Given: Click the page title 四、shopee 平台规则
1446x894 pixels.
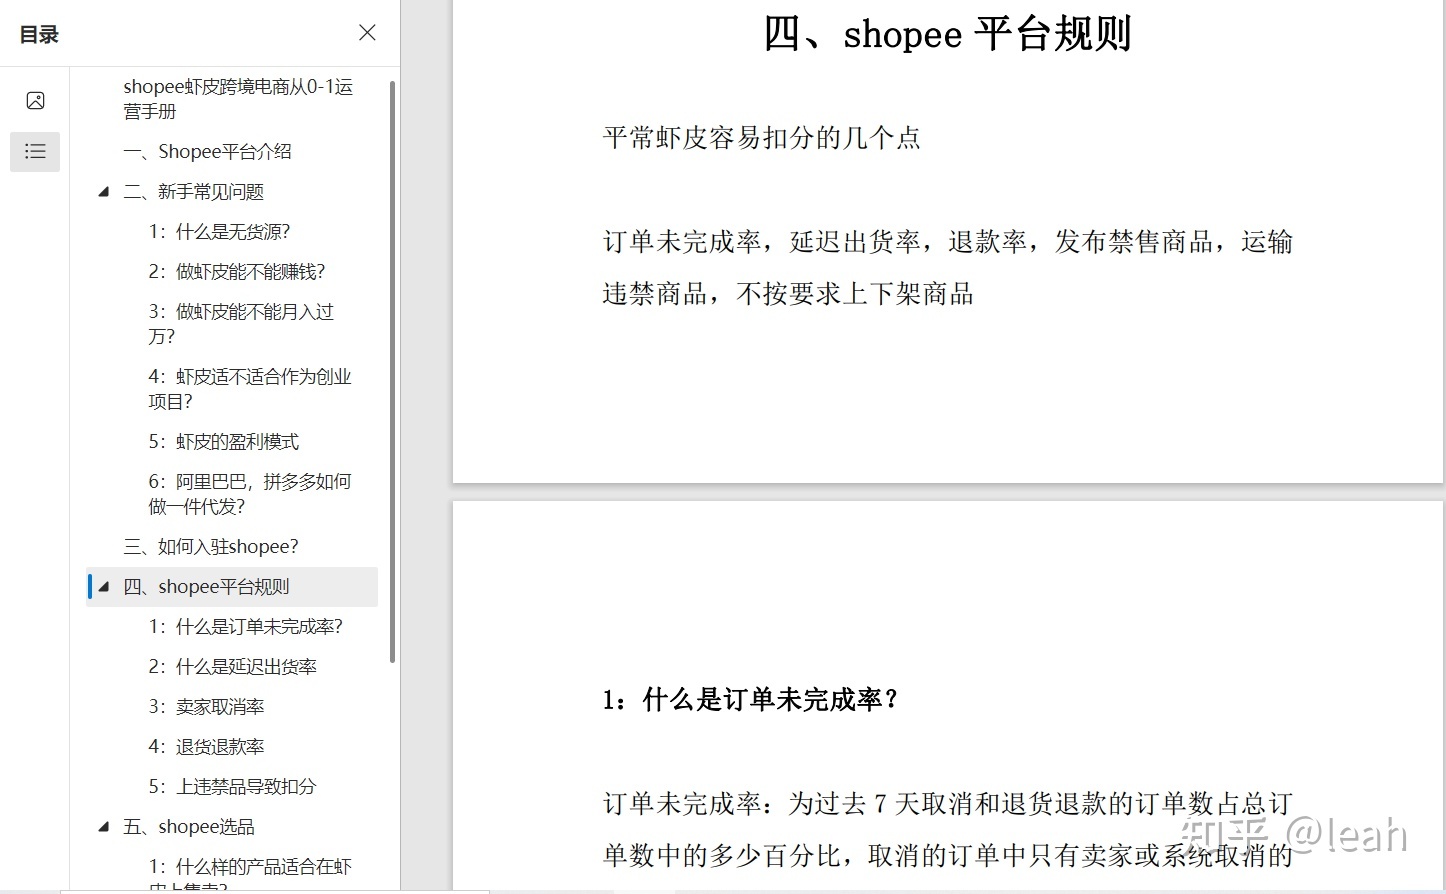Looking at the screenshot, I should [947, 34].
